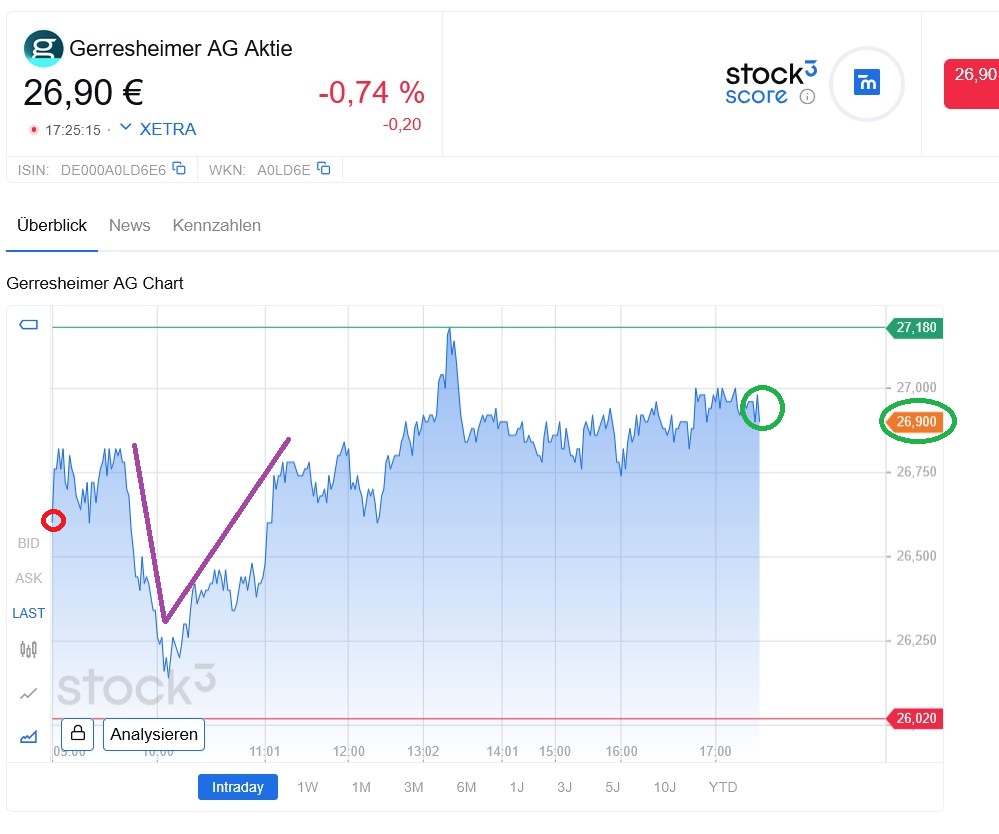Open the News tab
Image resolution: width=999 pixels, height=834 pixels.
pyautogui.click(x=130, y=225)
